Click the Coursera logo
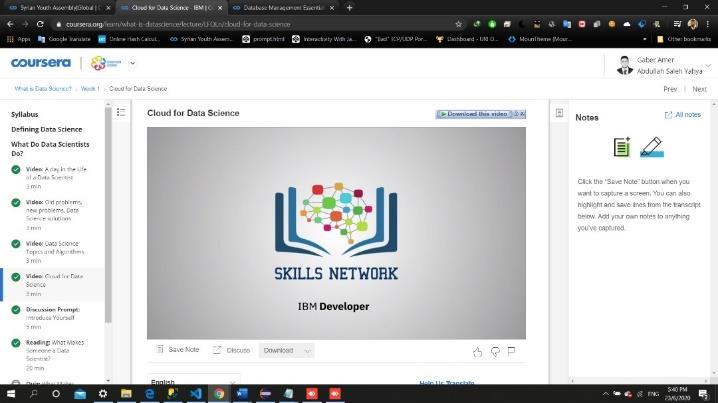The image size is (718, 403). click(x=41, y=63)
